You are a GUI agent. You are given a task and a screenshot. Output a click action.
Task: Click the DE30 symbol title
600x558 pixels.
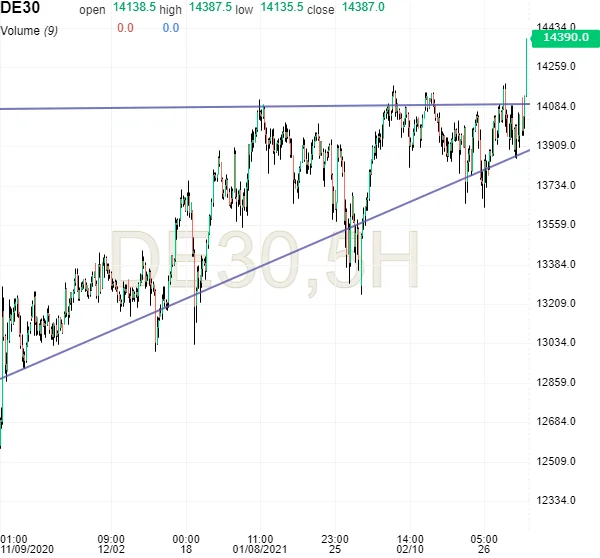tap(20, 9)
